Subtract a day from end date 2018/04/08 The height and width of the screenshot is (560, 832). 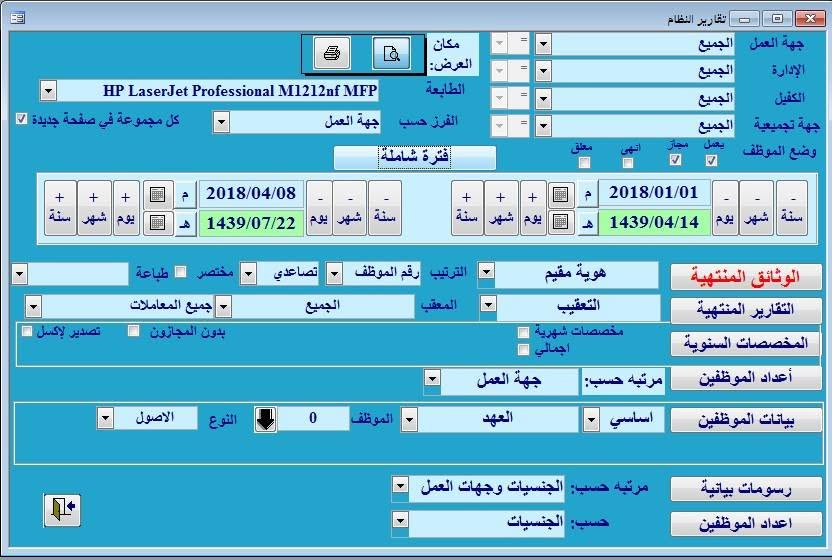(x=319, y=208)
